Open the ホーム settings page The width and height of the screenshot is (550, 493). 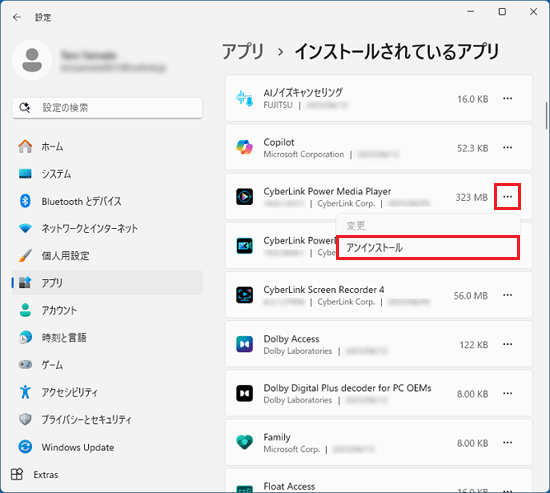[107, 146]
